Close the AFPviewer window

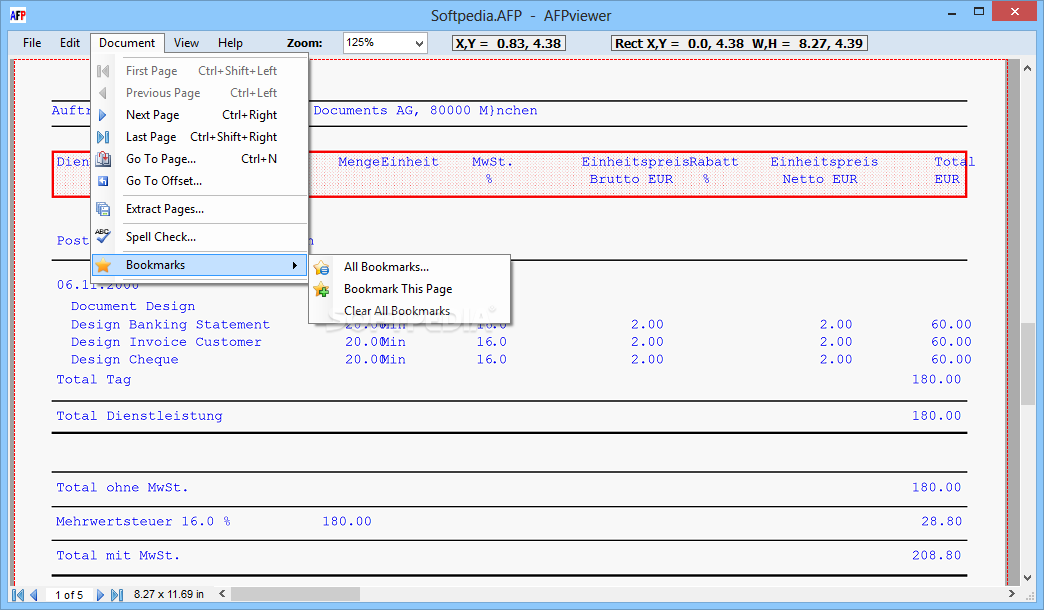(x=1015, y=12)
